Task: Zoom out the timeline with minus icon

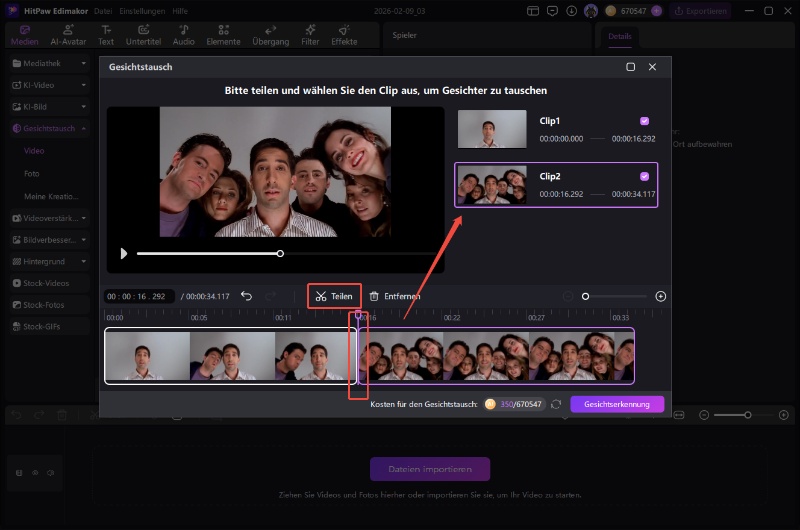Action: (x=567, y=296)
